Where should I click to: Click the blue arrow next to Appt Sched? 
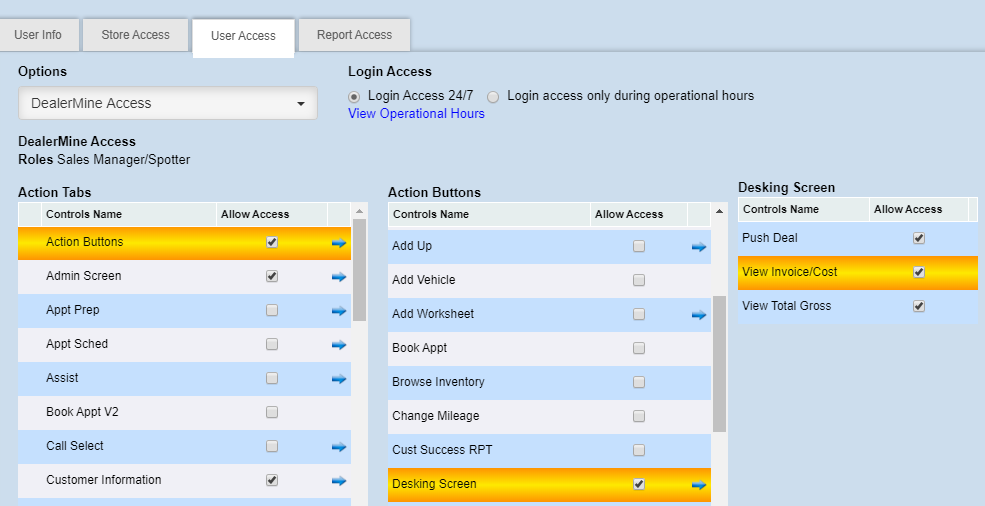coord(339,345)
